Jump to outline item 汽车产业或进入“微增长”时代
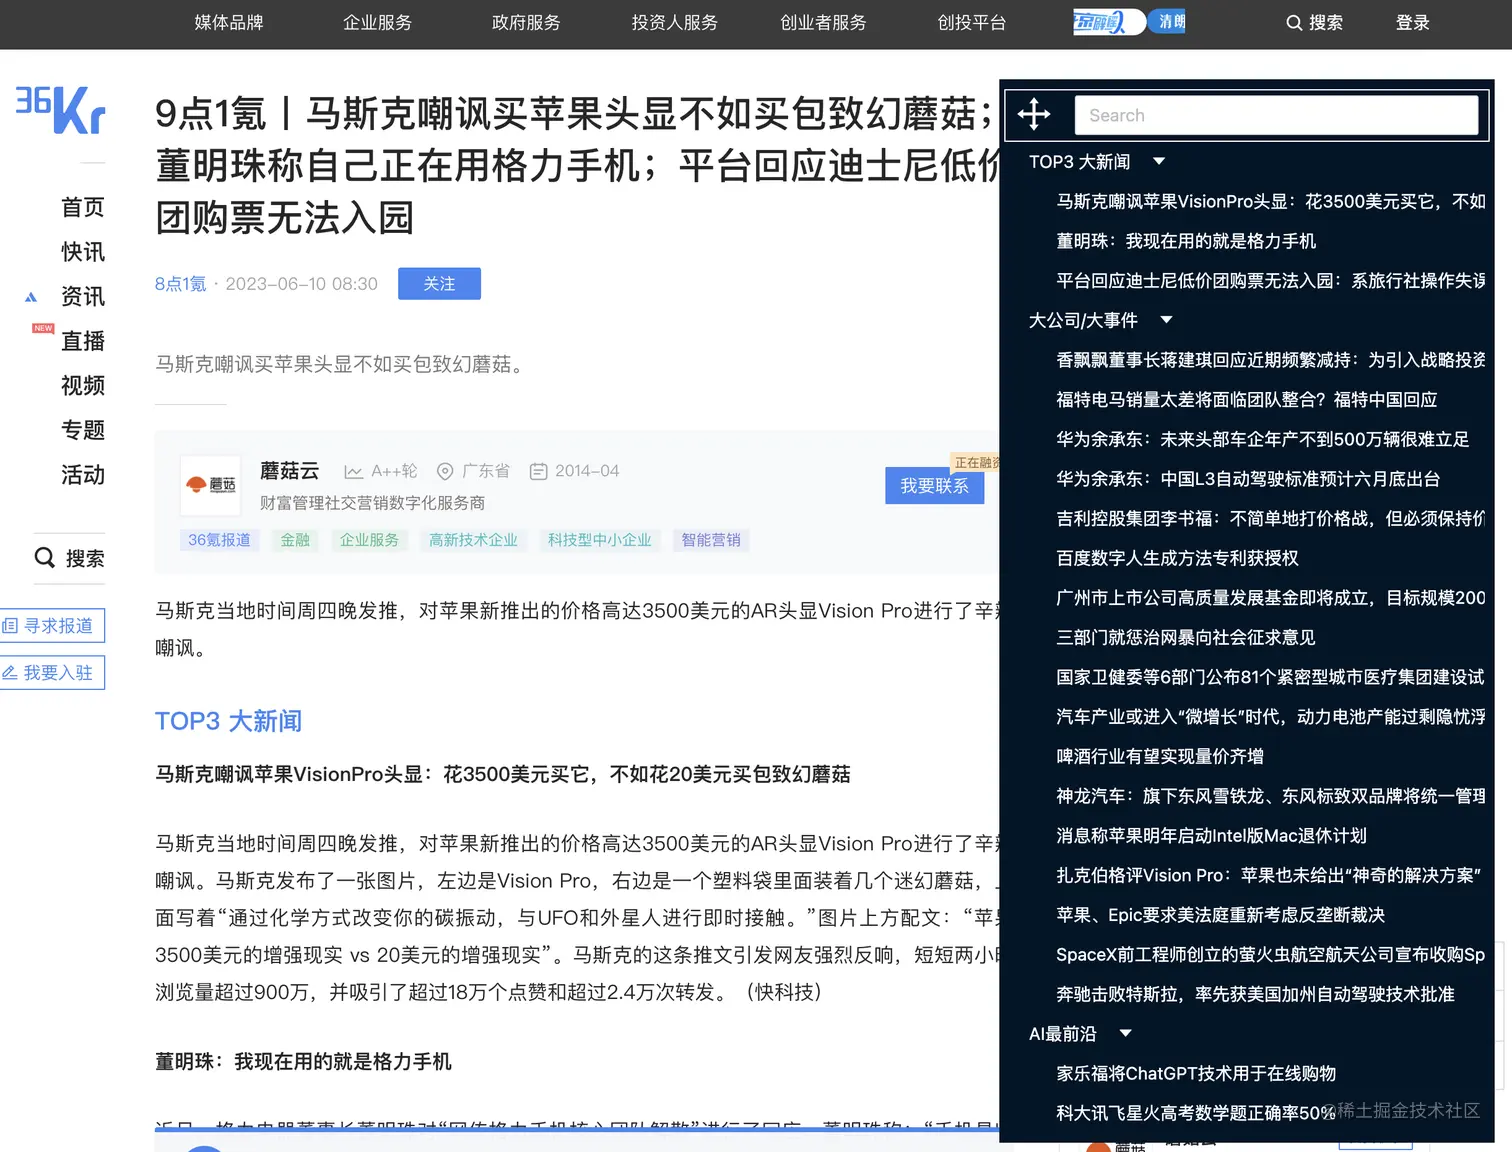 [1270, 717]
